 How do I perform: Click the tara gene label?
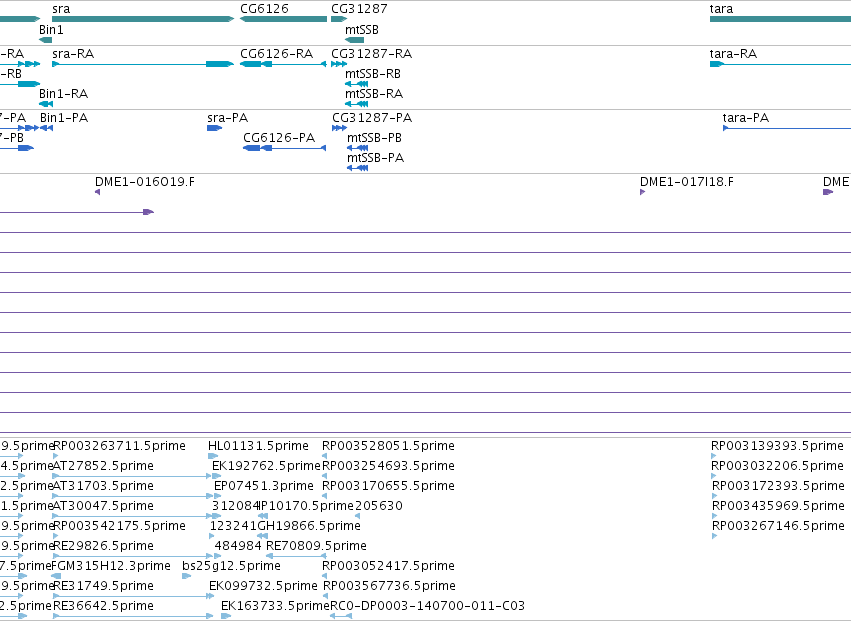click(721, 9)
